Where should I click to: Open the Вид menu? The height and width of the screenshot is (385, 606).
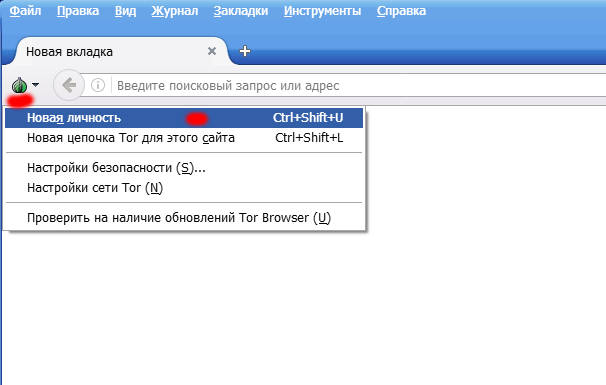125,11
